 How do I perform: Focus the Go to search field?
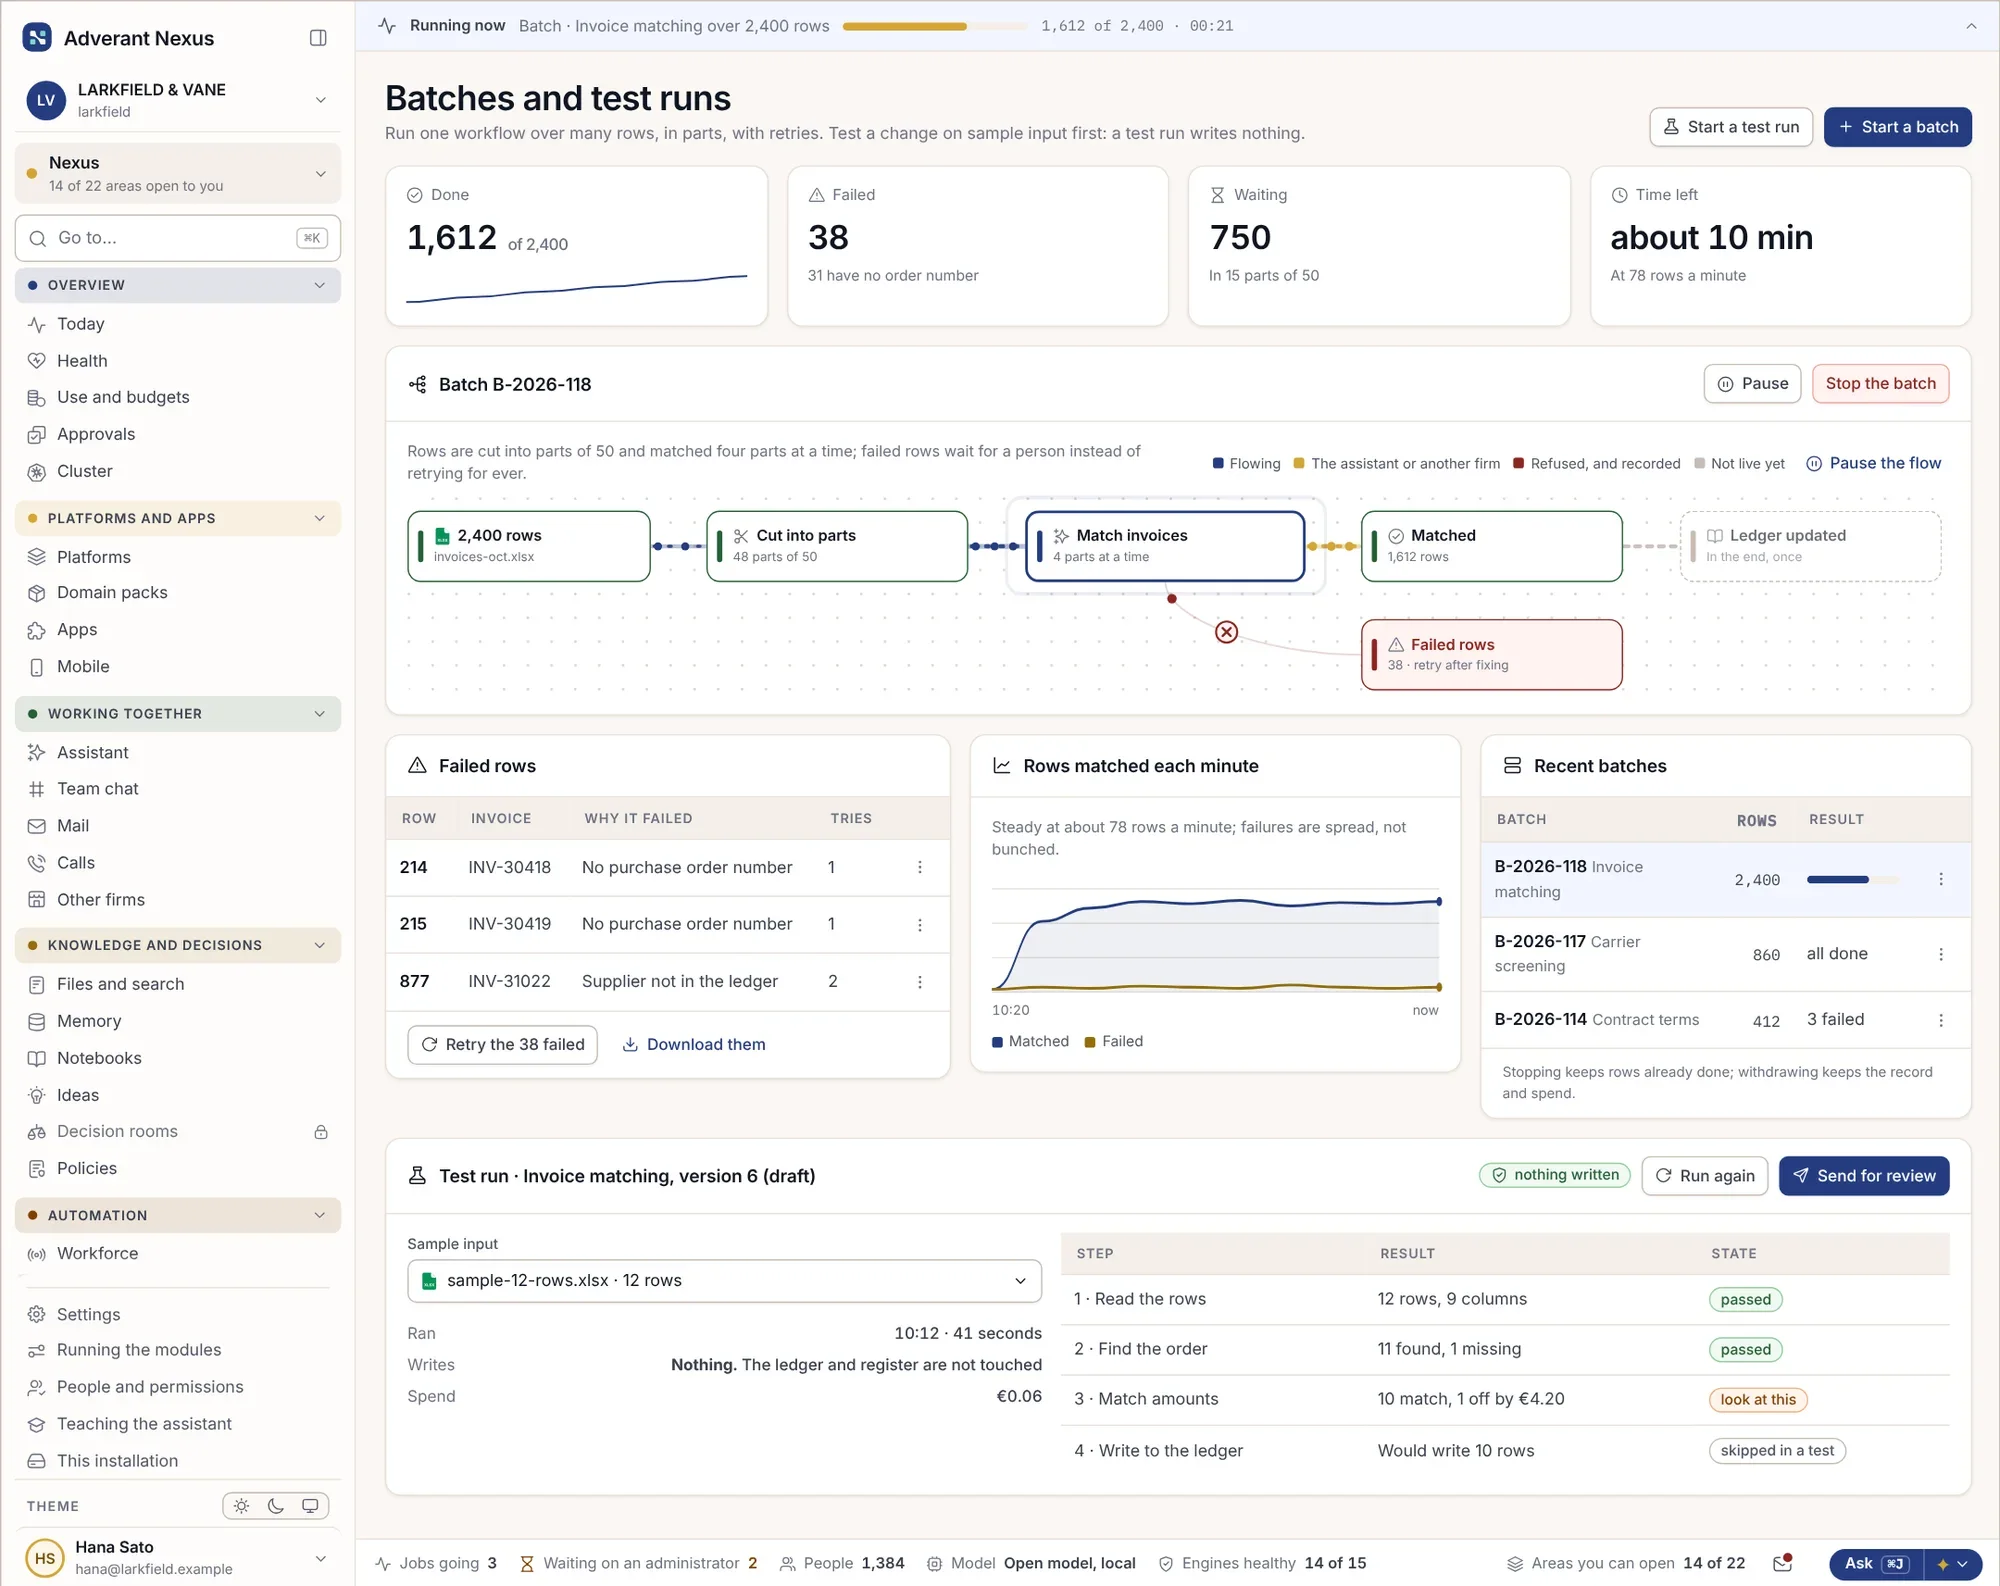[178, 238]
